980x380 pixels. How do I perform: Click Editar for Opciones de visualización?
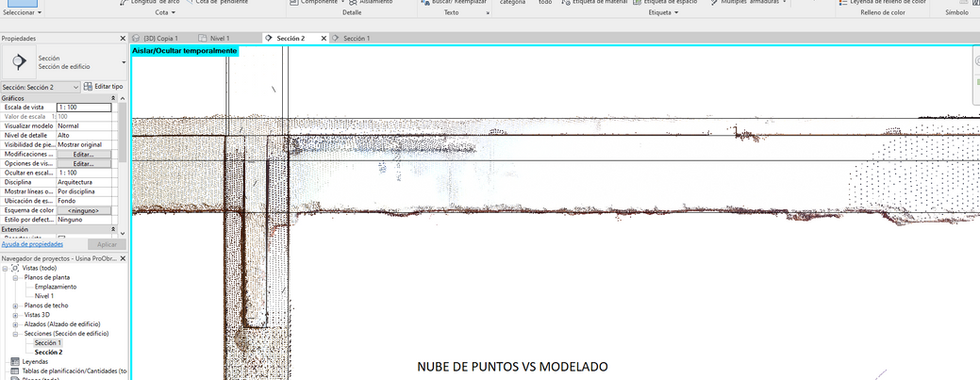[x=84, y=163]
